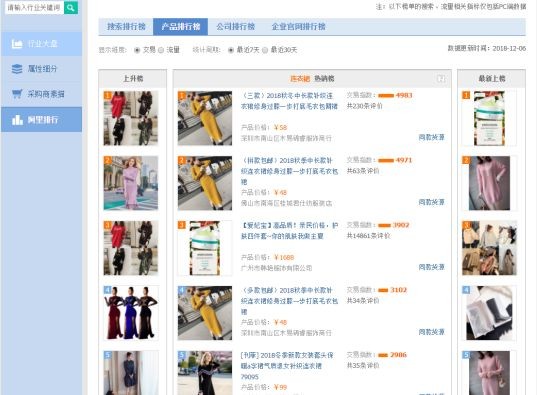Screen dimensions: 537x395
Task: Click 同款货源 for the ¥58 product
Action: [x=431, y=137]
